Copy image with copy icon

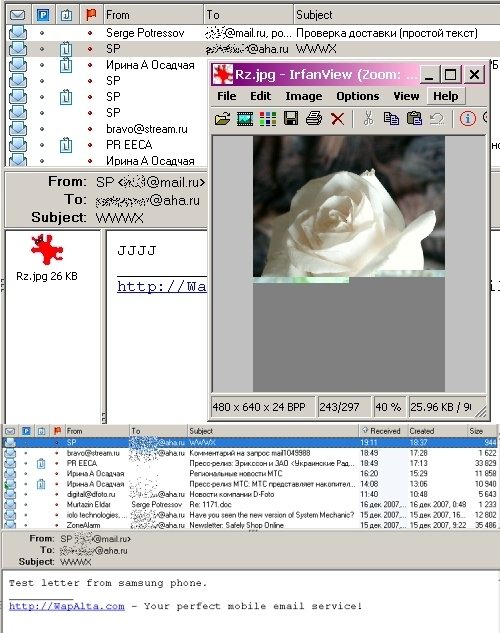coord(391,119)
